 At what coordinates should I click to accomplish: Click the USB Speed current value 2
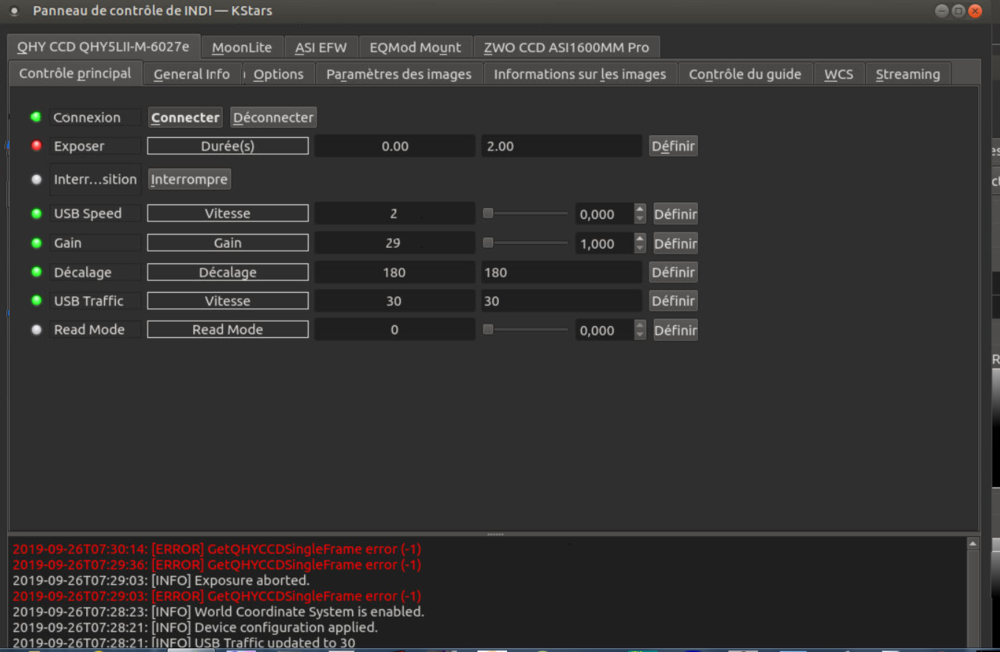point(395,214)
